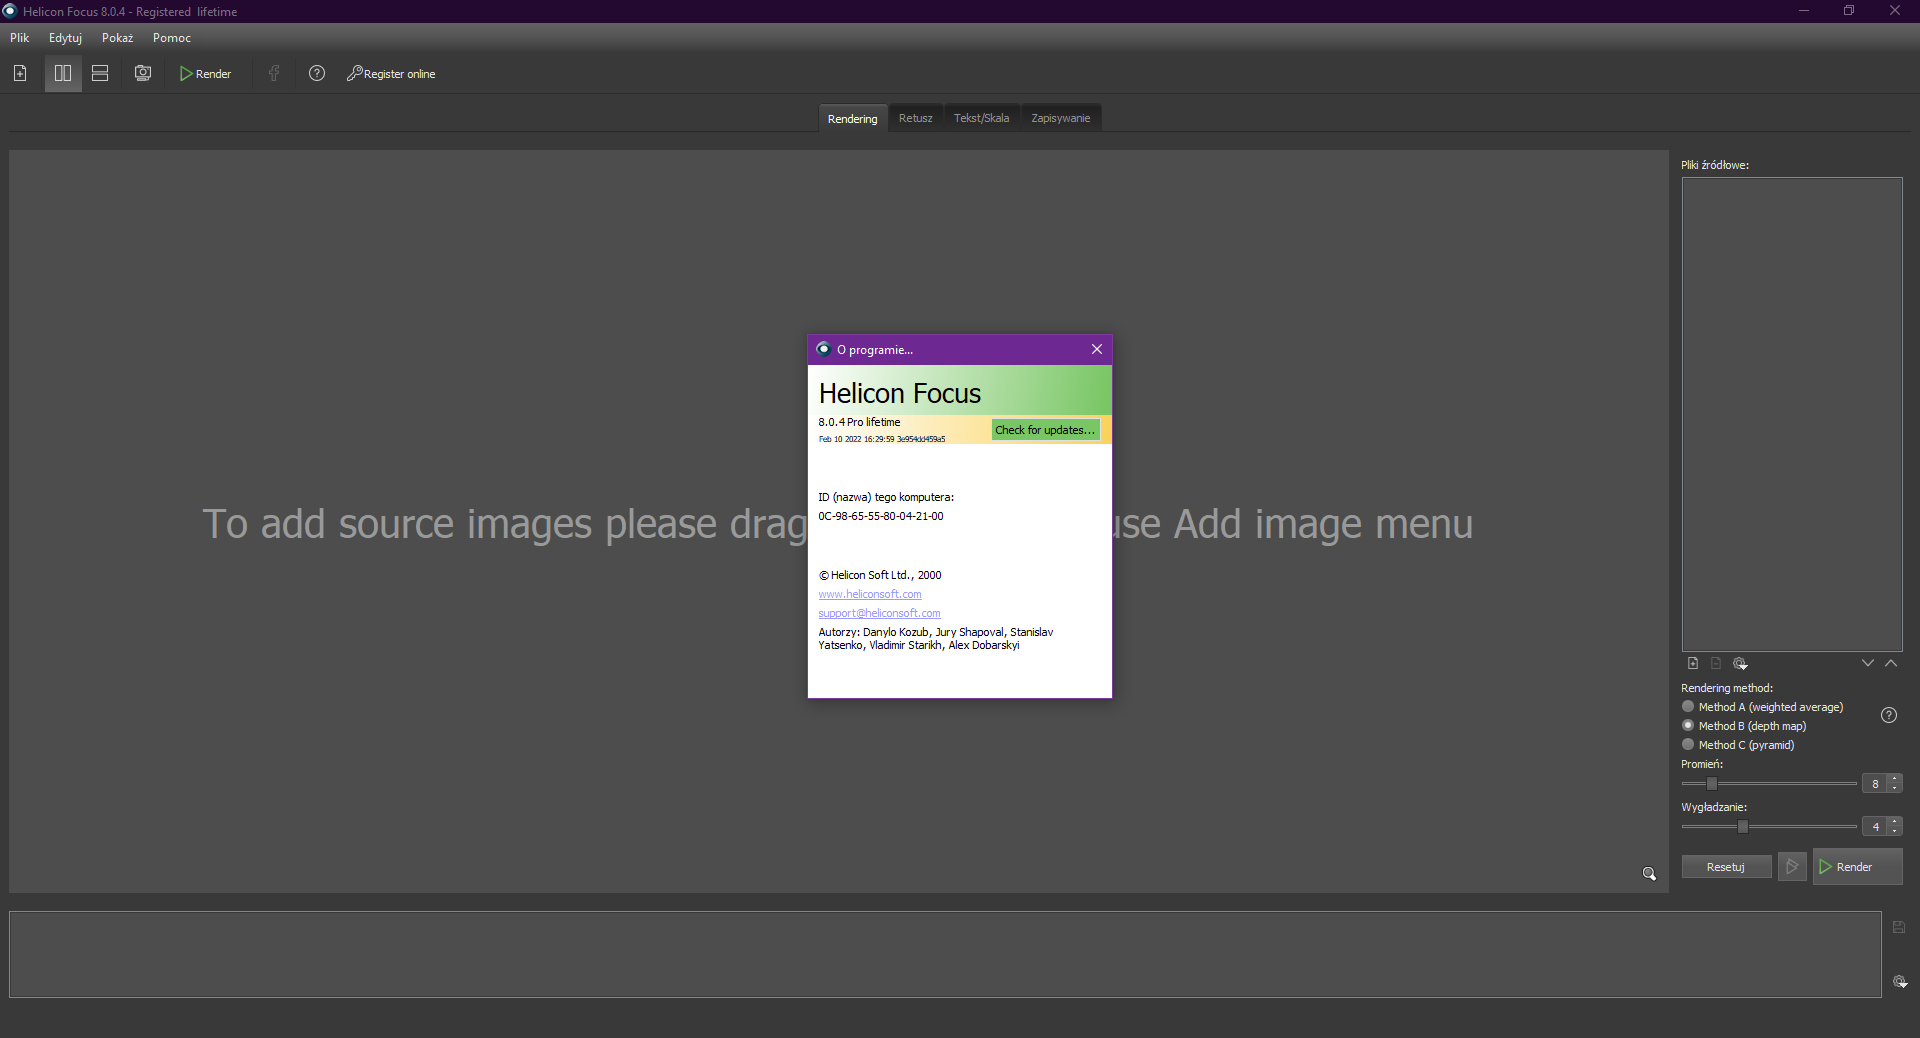
Task: Select the side-by-side vertical split view icon
Action: 63,74
